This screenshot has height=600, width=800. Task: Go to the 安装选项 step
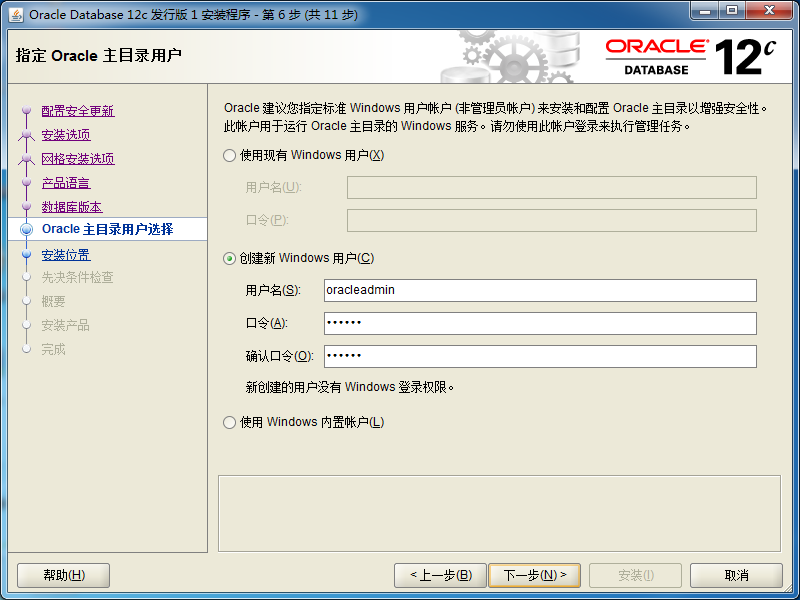(x=66, y=135)
